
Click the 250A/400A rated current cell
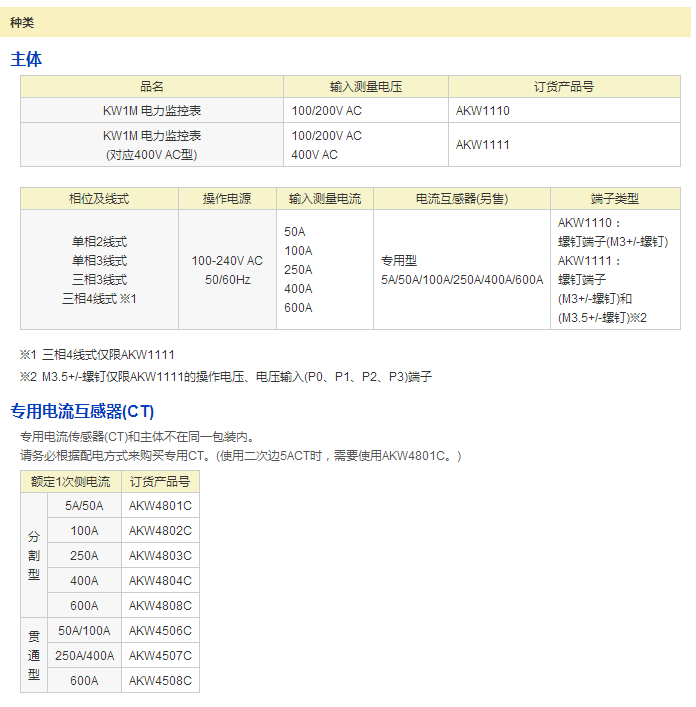[84, 656]
